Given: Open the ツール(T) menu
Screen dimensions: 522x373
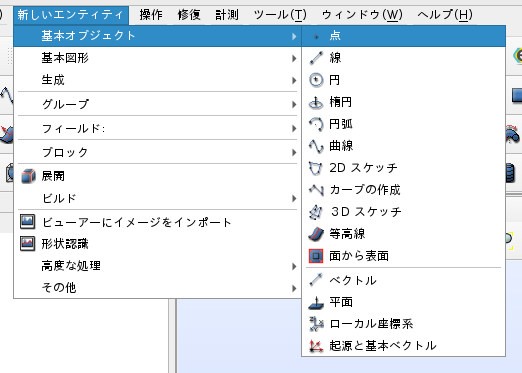Looking at the screenshot, I should [x=280, y=15].
